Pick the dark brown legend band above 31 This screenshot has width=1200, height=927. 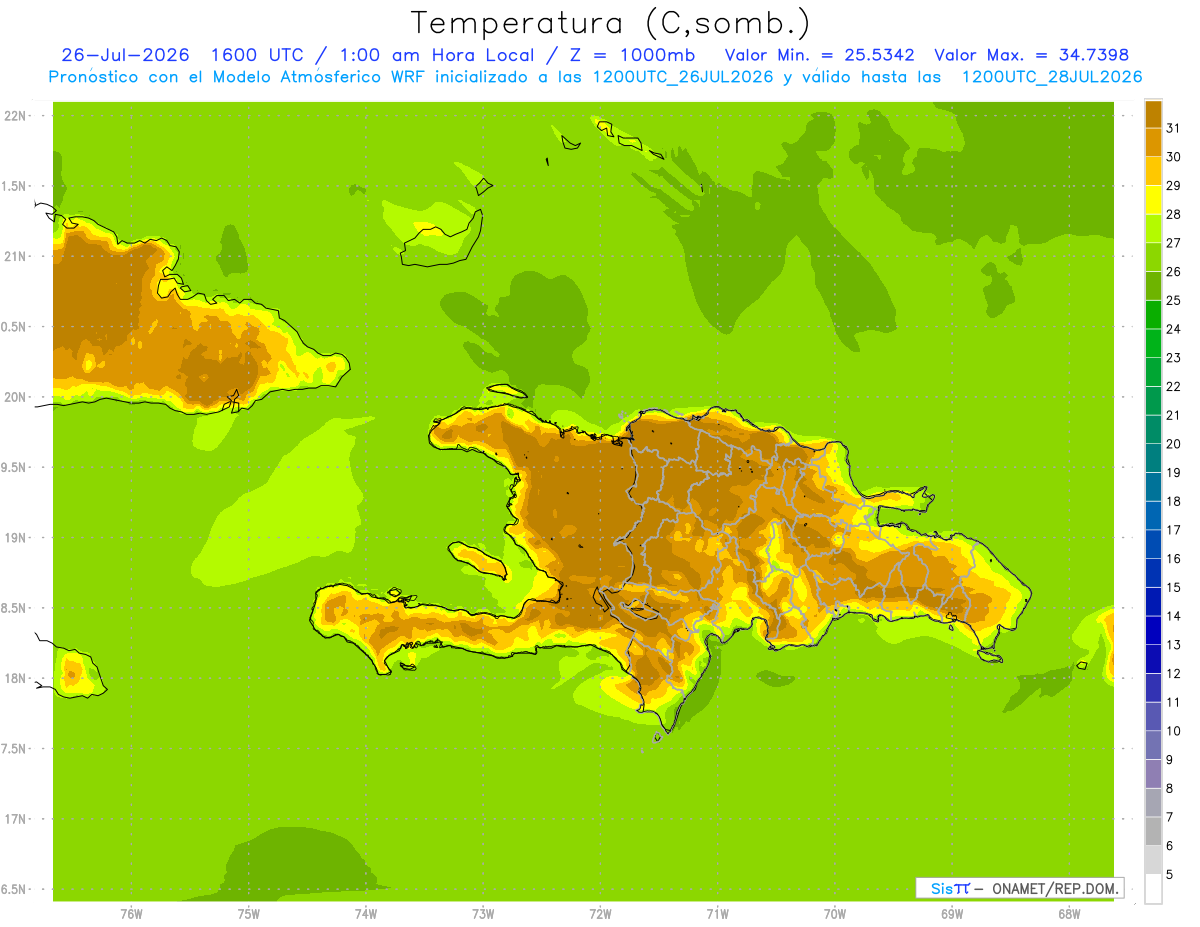[1153, 114]
